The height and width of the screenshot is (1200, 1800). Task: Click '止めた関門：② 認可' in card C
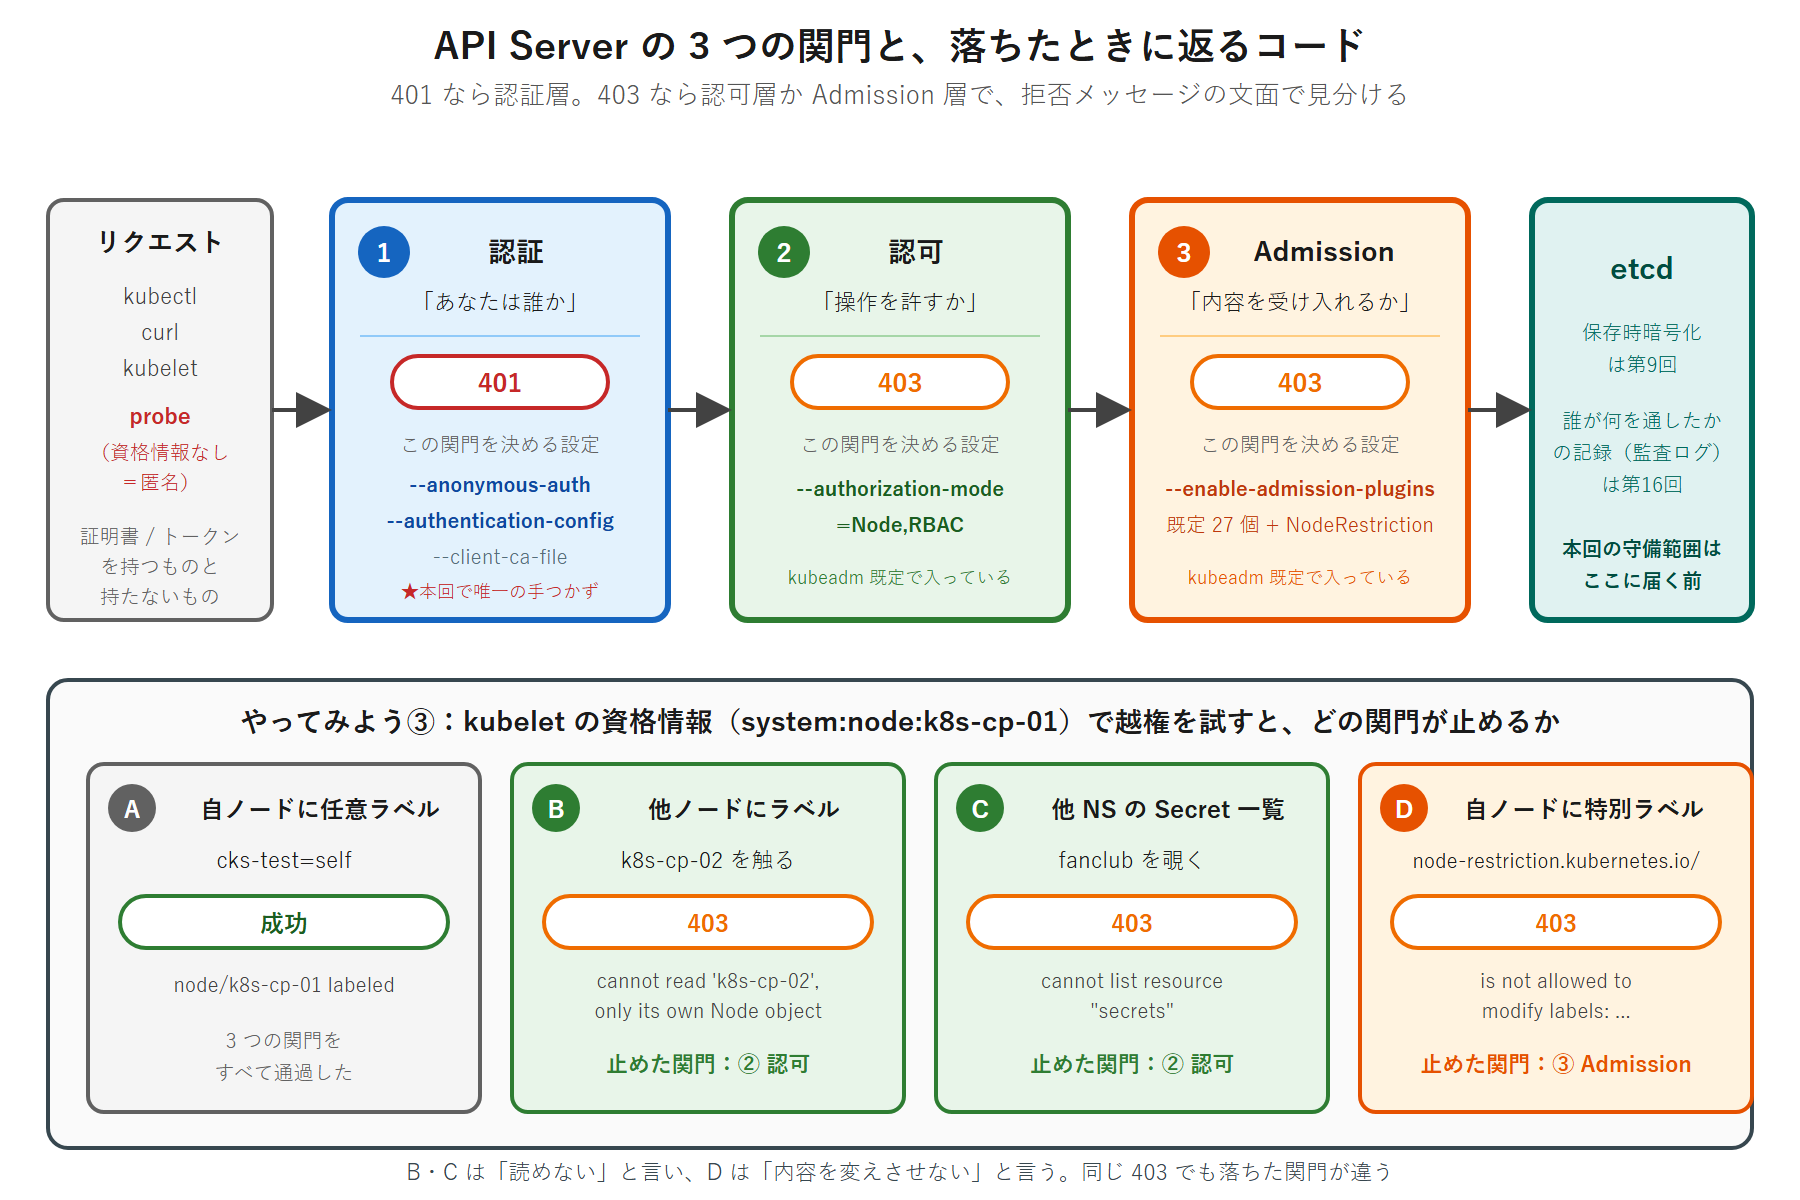[x=1132, y=1064]
